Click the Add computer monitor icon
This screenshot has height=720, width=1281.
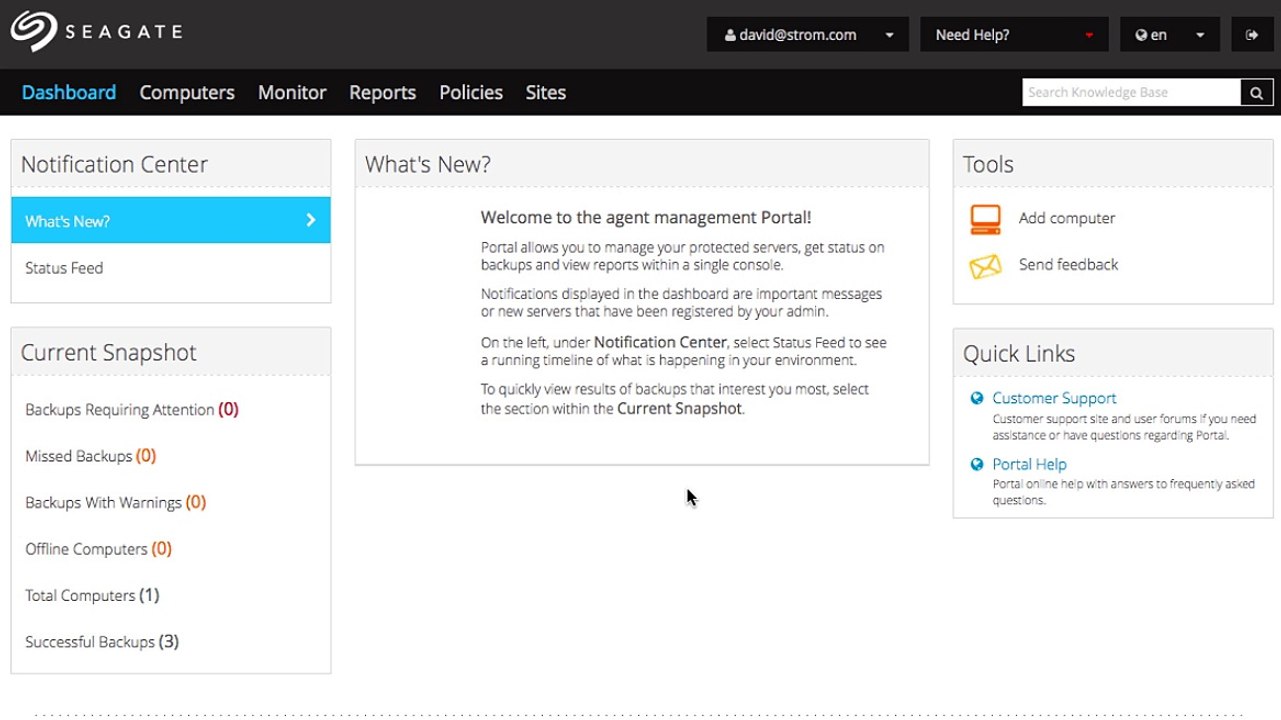pos(985,219)
